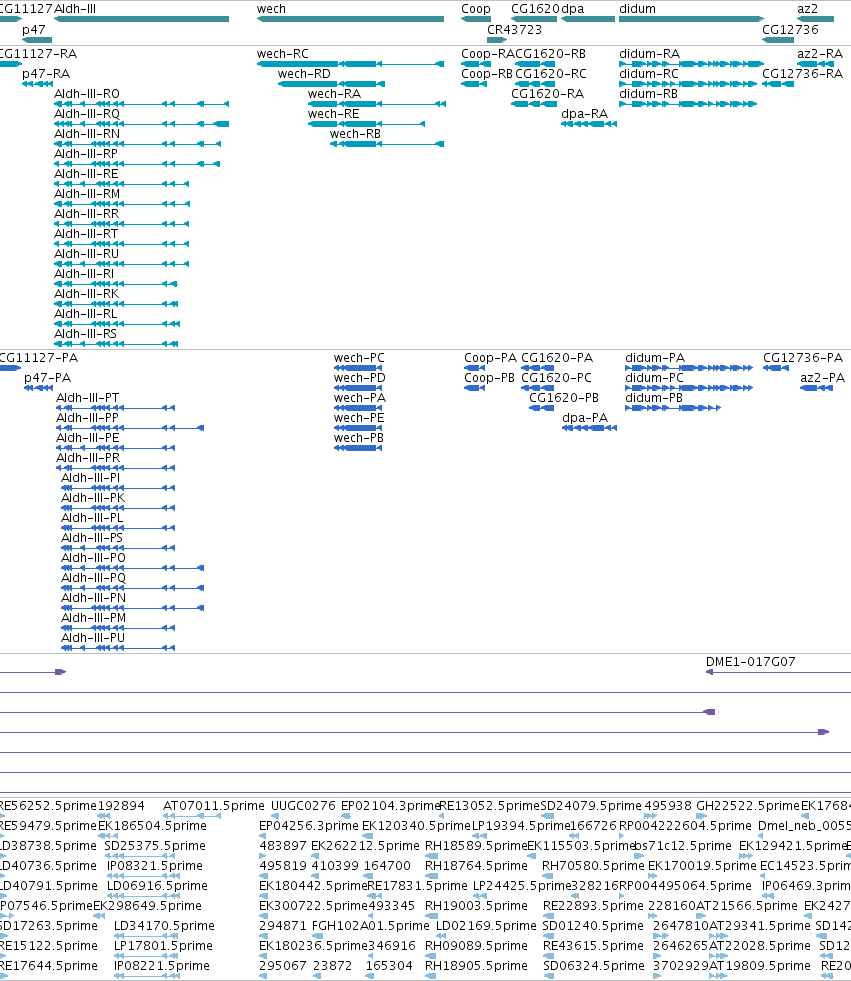Screen dimensions: 851x981
Task: Select the LD34170.5prime EST label
Action: (164, 926)
